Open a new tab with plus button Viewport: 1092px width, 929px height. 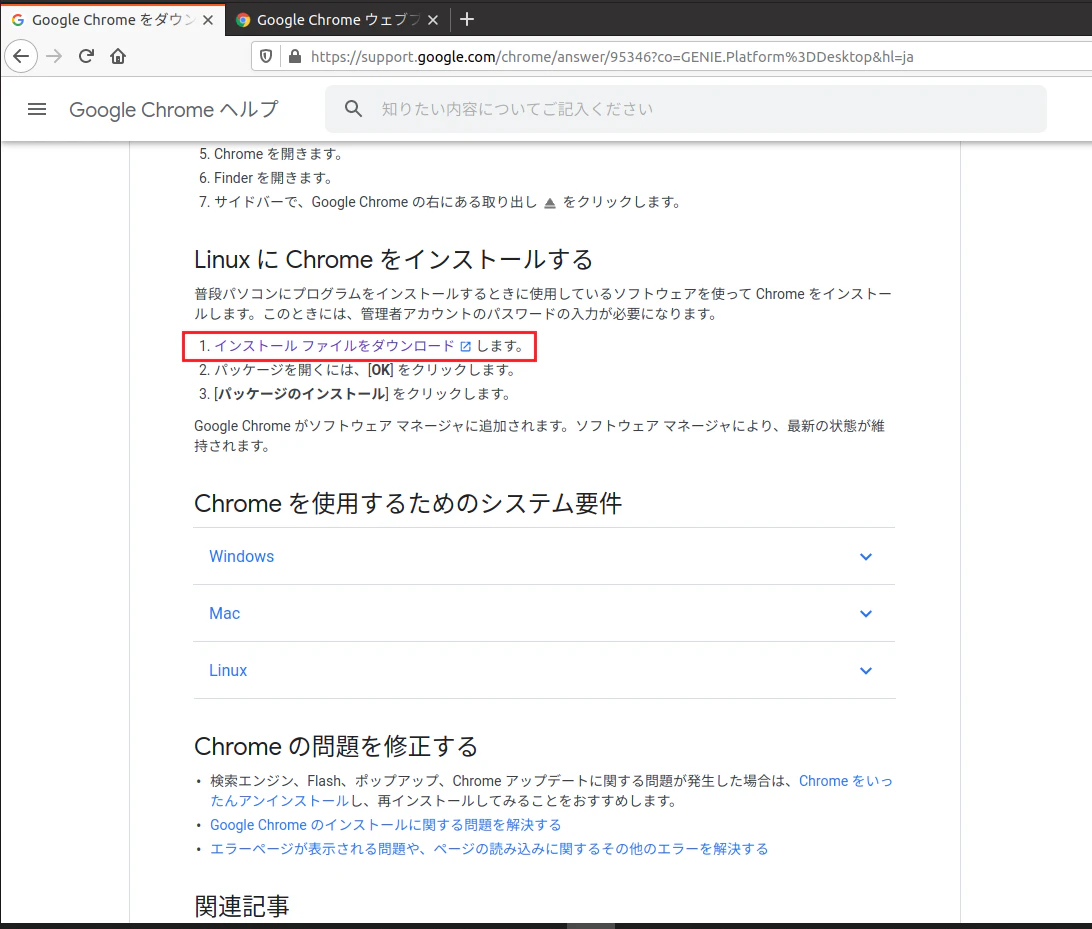(467, 19)
